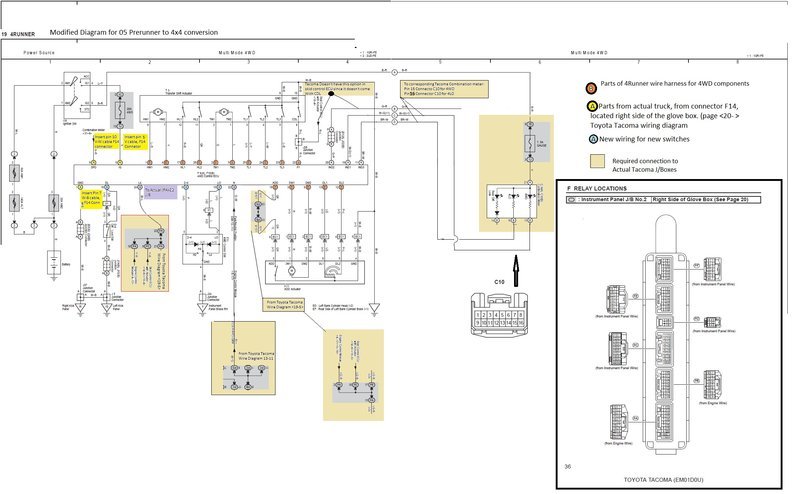This screenshot has width=798, height=494.
Task: Click the J24 junction connector symbol
Action: click(298, 142)
